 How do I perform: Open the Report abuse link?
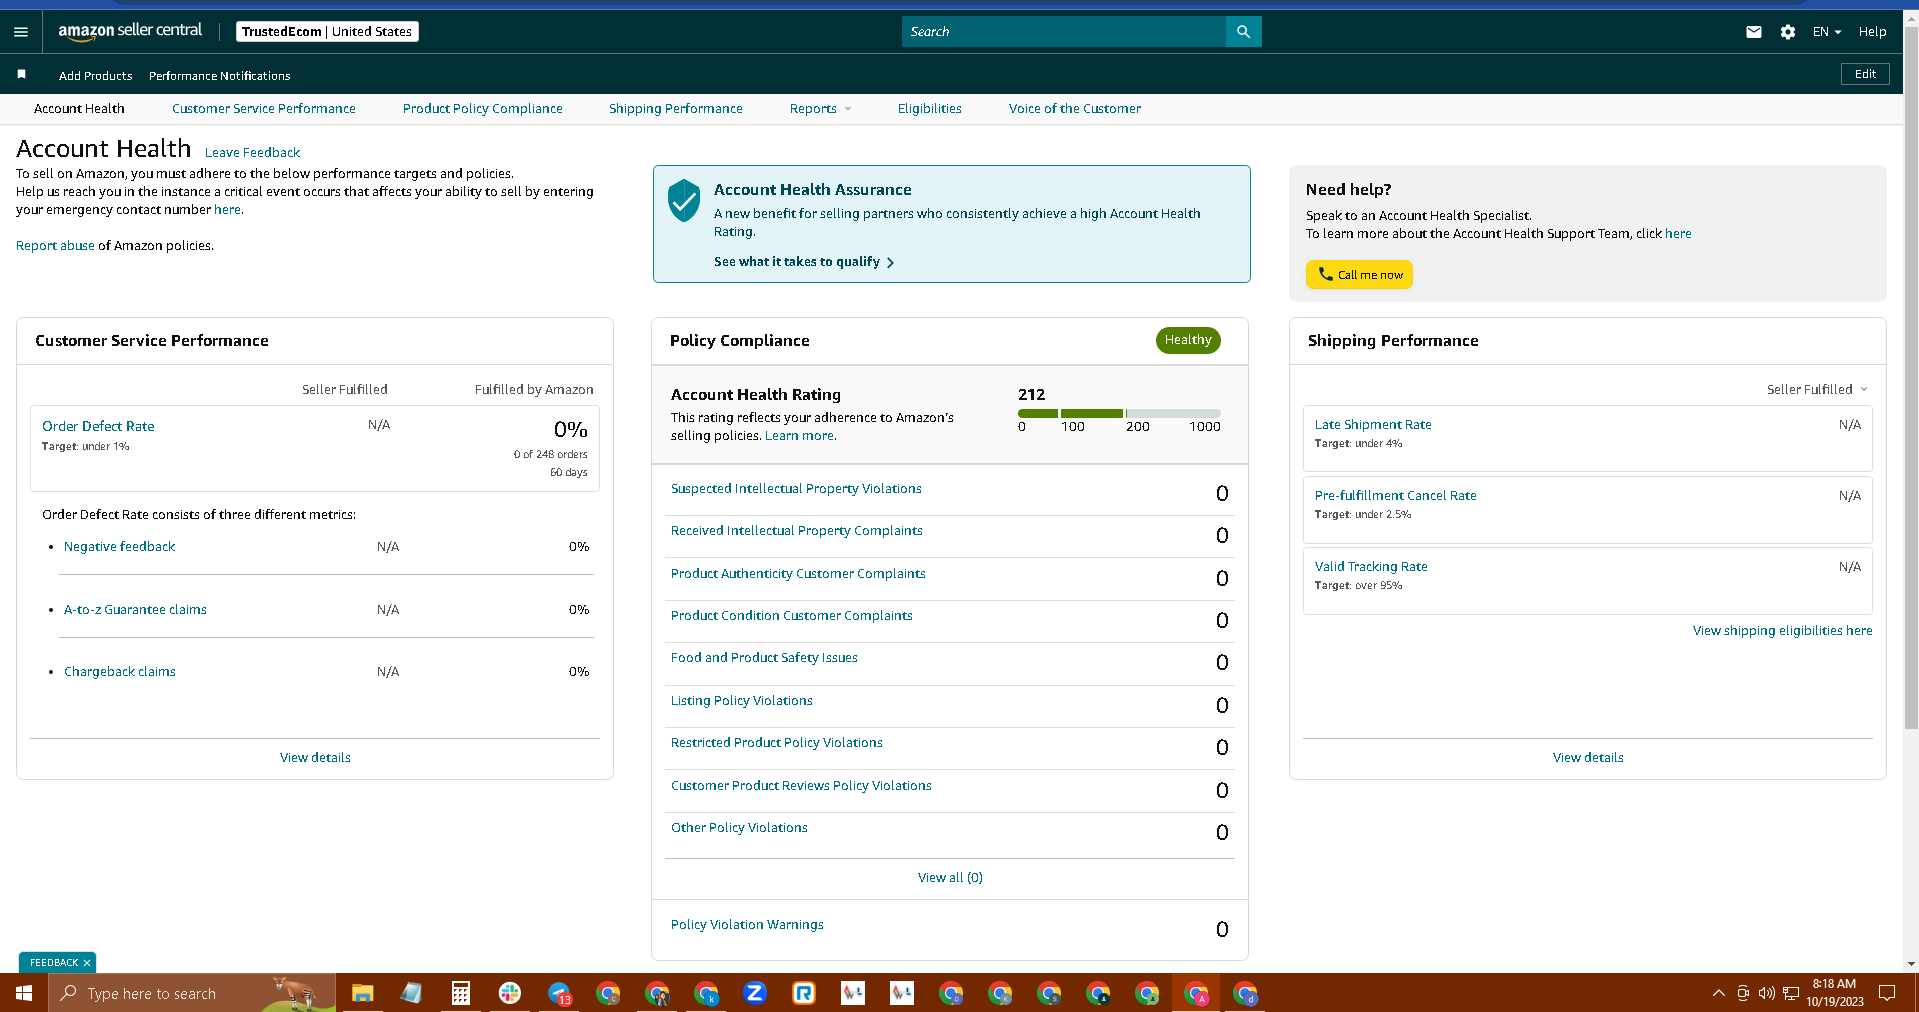[55, 246]
